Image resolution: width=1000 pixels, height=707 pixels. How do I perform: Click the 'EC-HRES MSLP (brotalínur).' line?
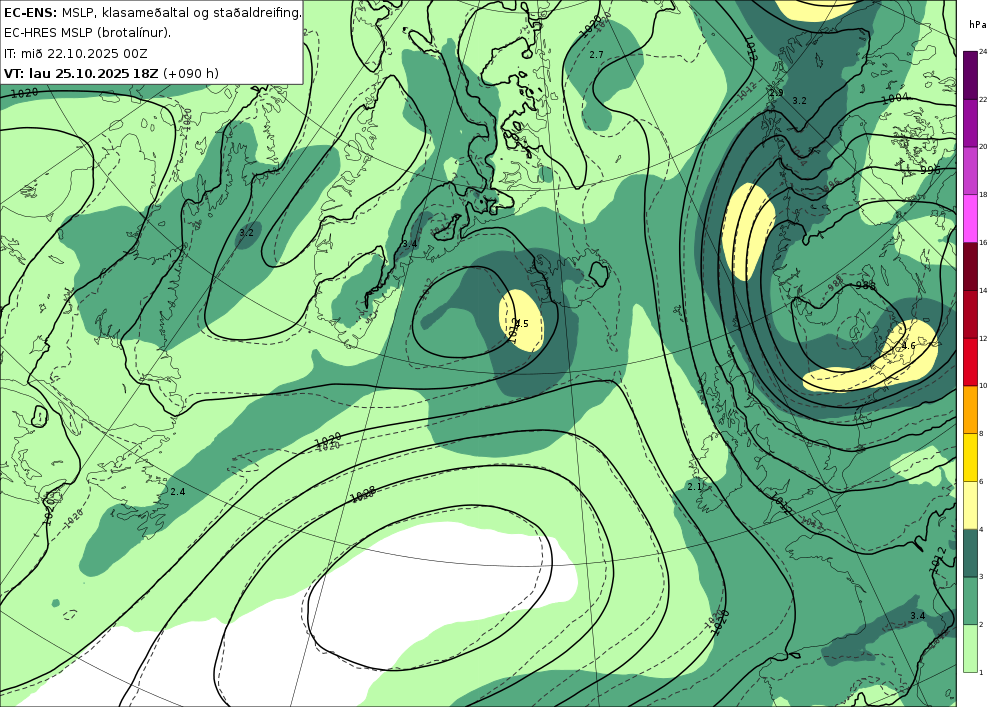tap(87, 33)
